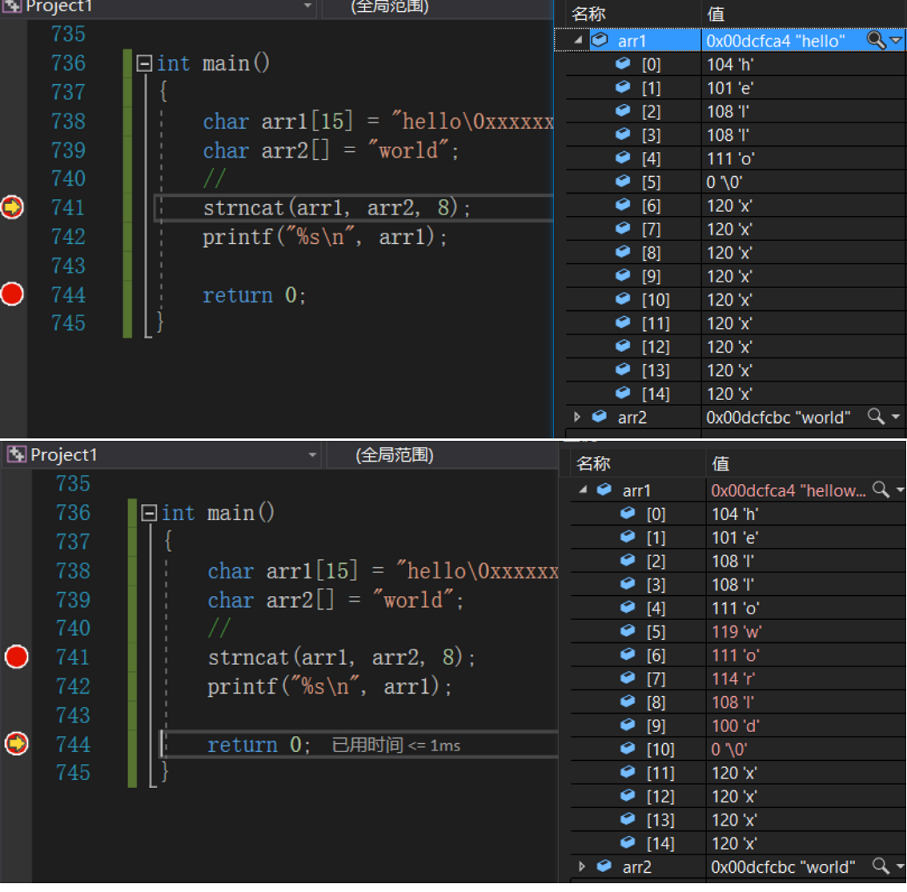Select arr2 variable cube icon in top watch
This screenshot has height=892, width=907.
pos(599,416)
